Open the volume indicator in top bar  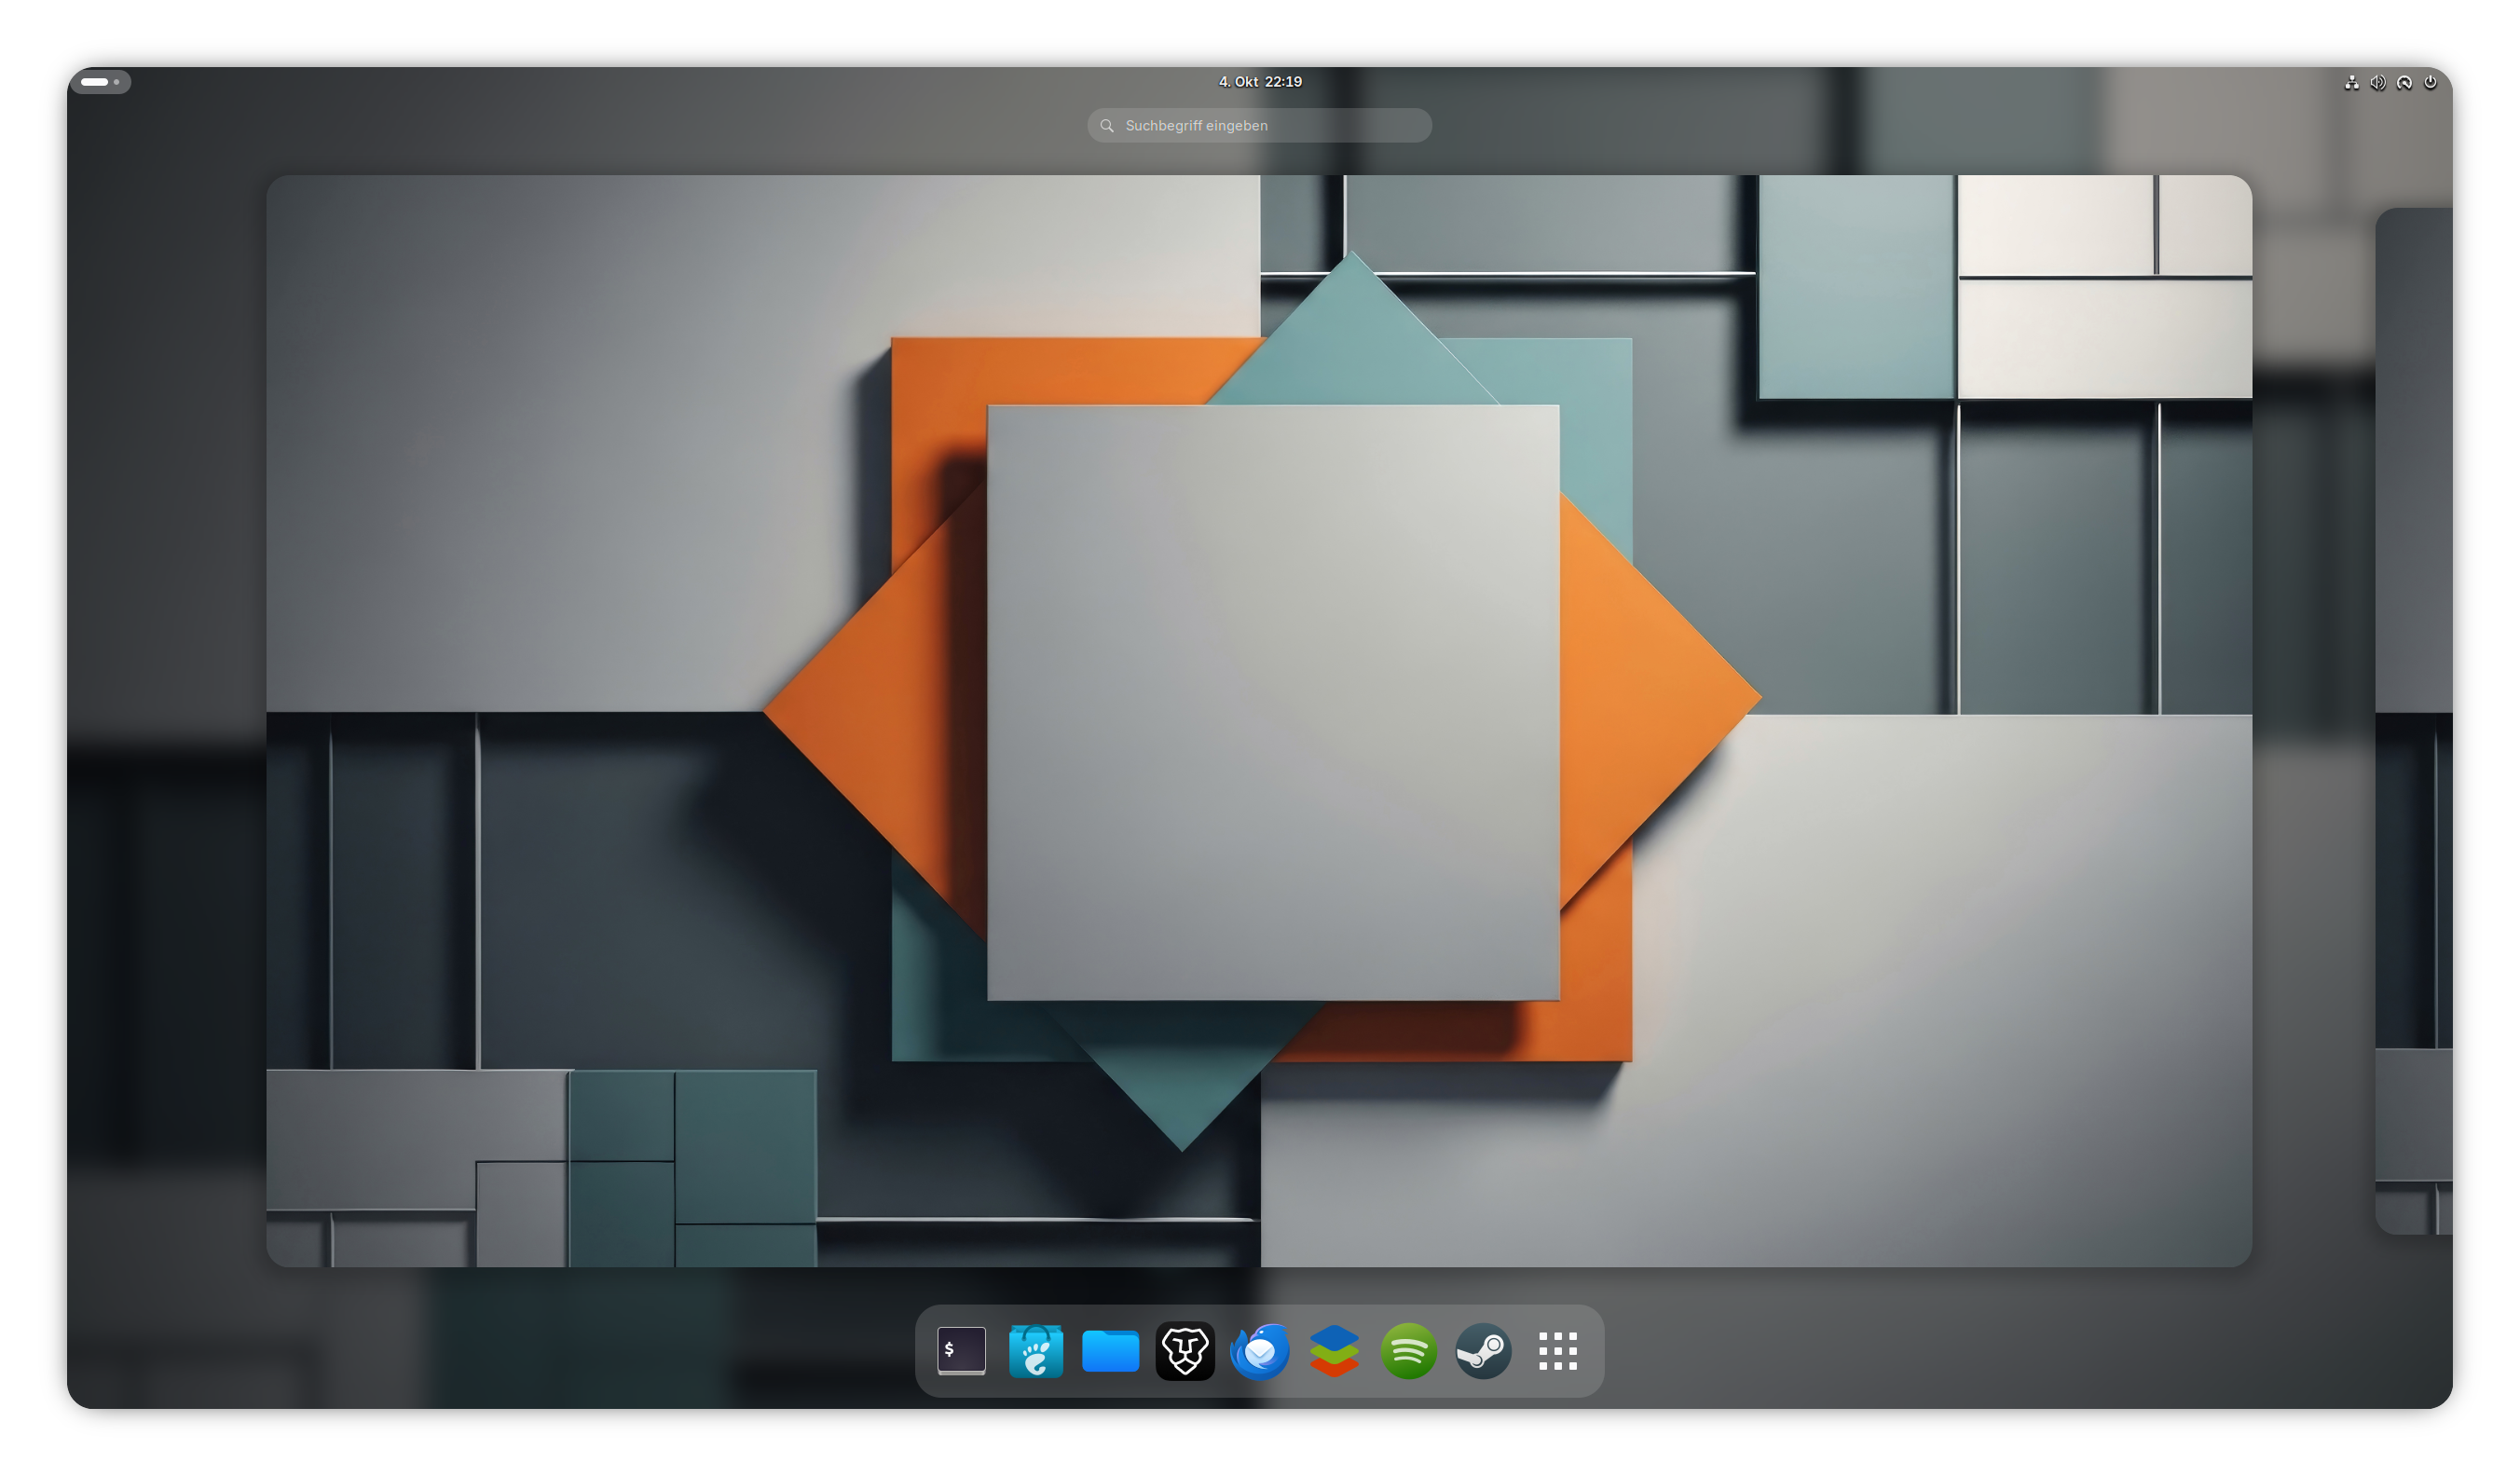[x=2378, y=82]
